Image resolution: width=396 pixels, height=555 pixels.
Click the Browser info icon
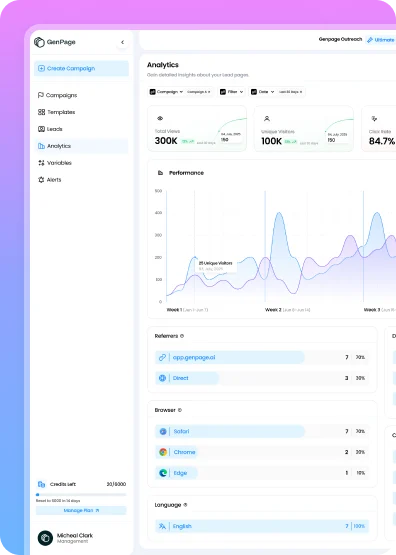coord(179,410)
